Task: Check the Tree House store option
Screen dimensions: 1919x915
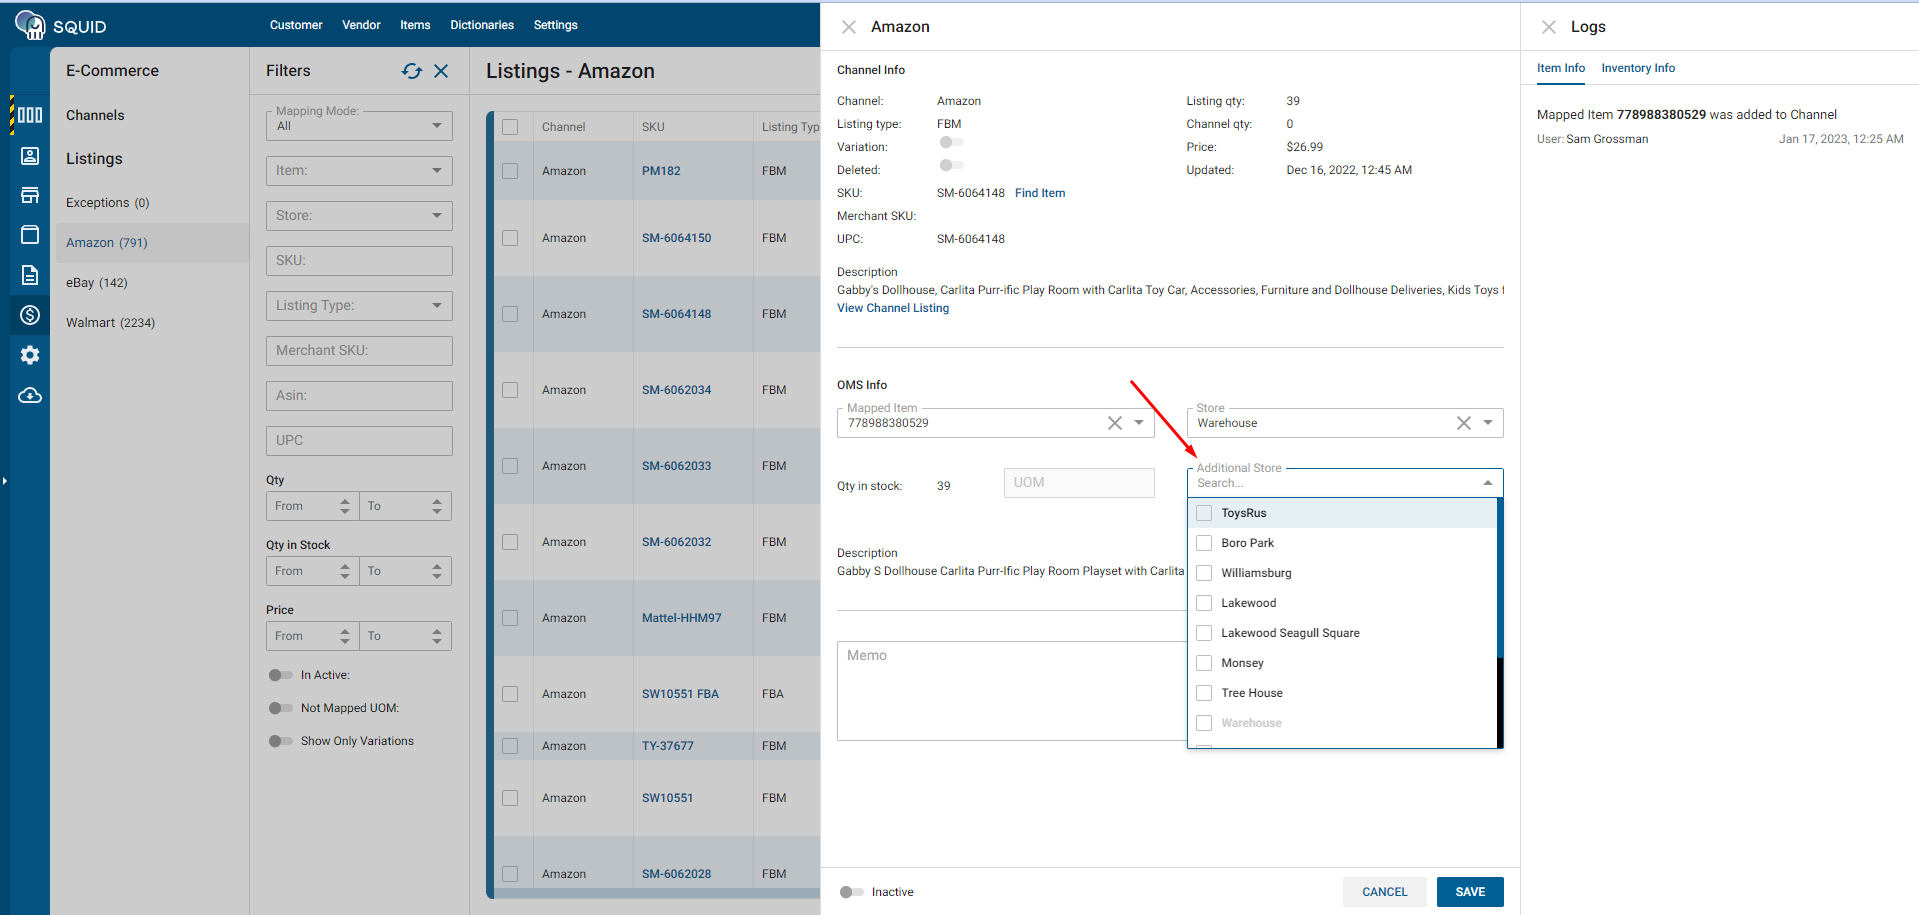Action: coord(1204,693)
